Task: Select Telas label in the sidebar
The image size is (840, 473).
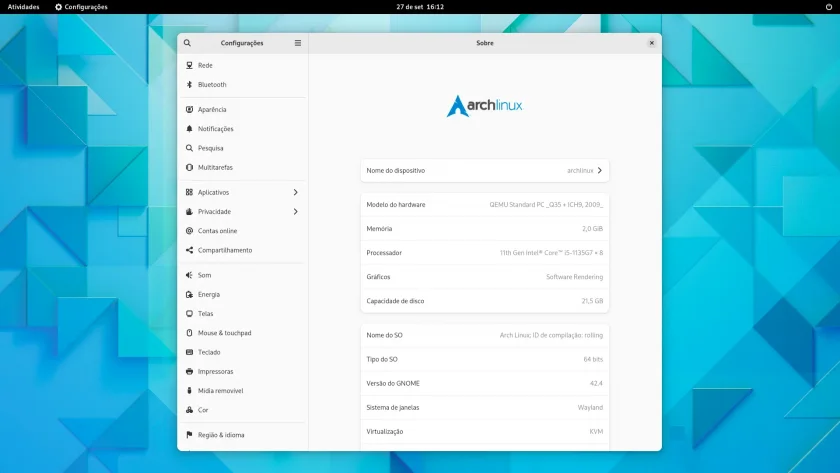Action: [x=206, y=313]
